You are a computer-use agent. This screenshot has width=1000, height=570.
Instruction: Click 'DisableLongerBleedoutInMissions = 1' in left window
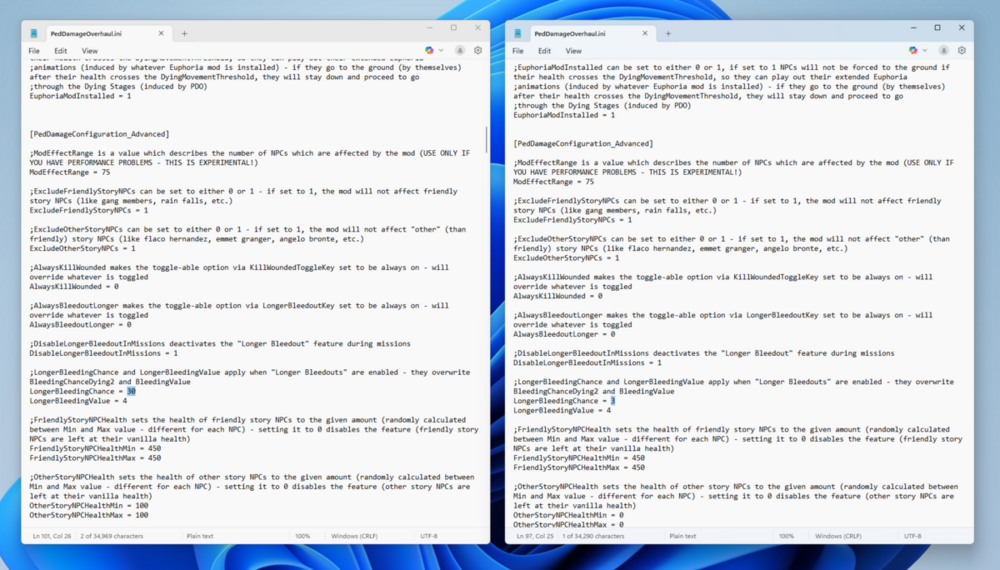103,353
